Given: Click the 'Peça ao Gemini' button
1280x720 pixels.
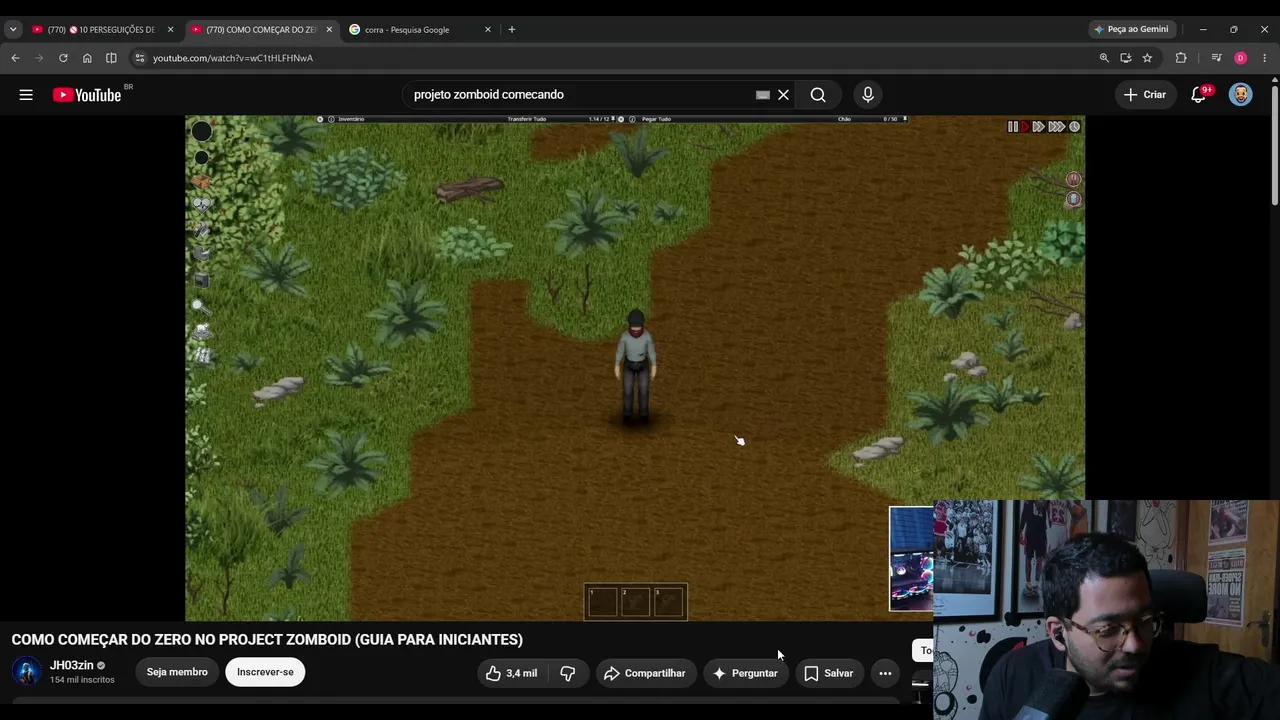Looking at the screenshot, I should click(x=1131, y=30).
